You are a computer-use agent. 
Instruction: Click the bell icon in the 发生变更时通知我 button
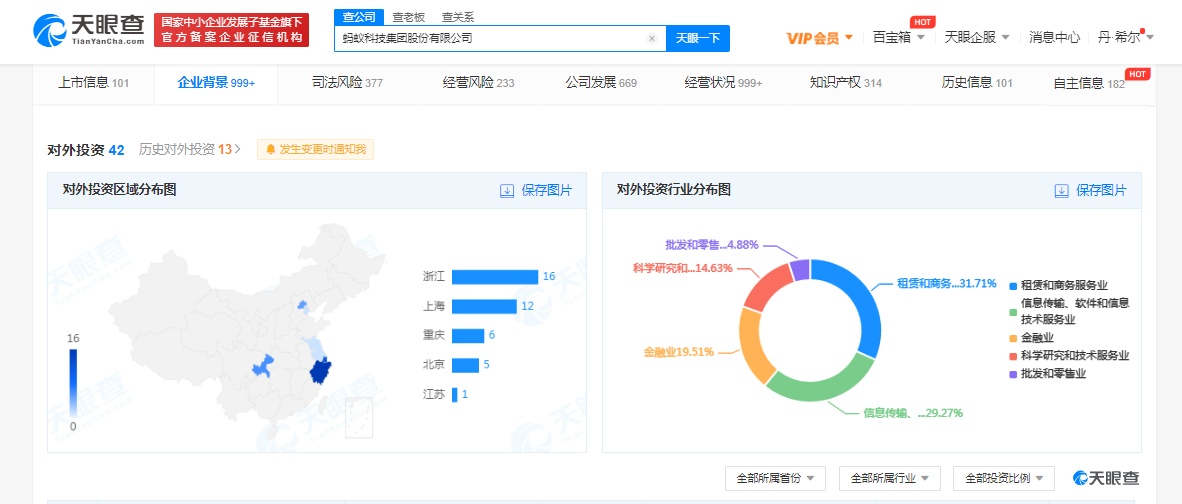click(271, 149)
